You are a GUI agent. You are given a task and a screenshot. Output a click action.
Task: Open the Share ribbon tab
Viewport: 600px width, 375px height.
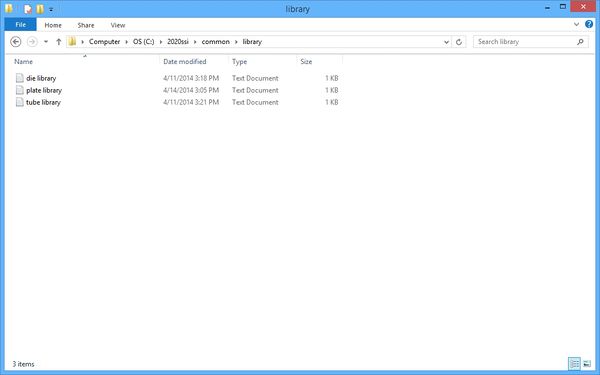point(86,25)
